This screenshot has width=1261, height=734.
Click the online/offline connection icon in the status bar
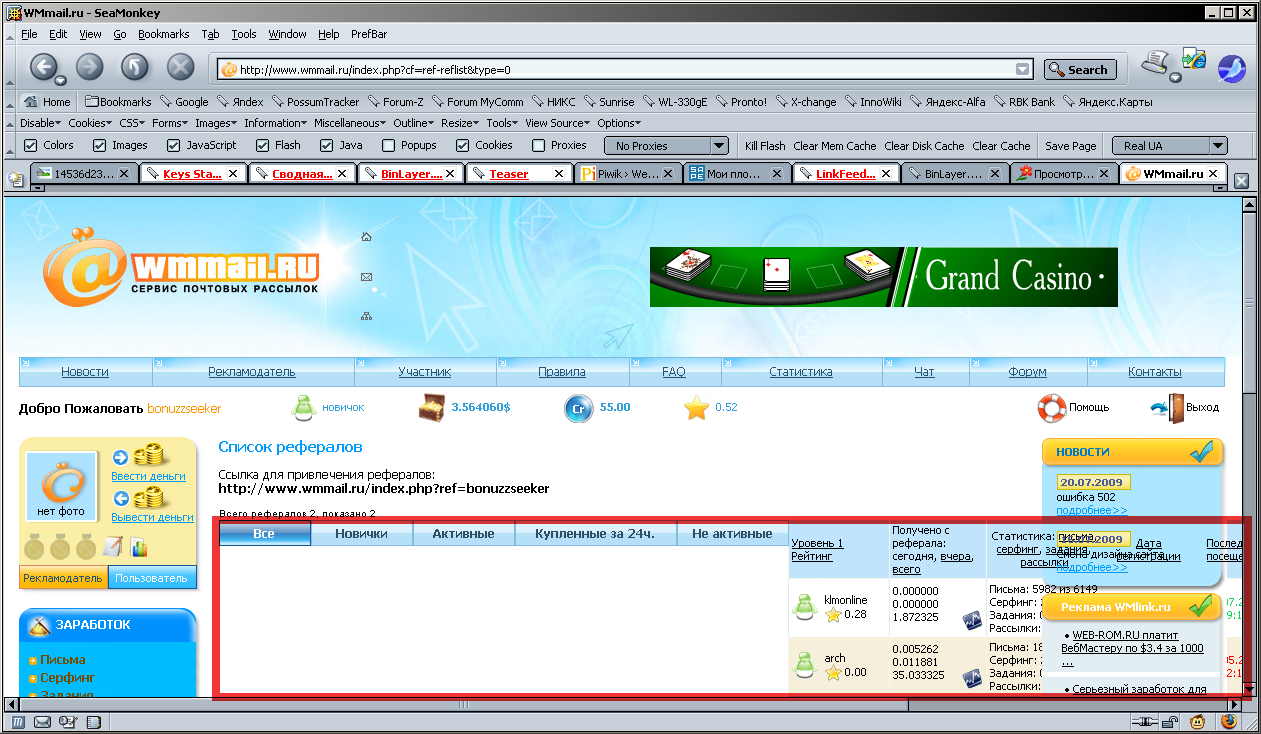(1143, 721)
